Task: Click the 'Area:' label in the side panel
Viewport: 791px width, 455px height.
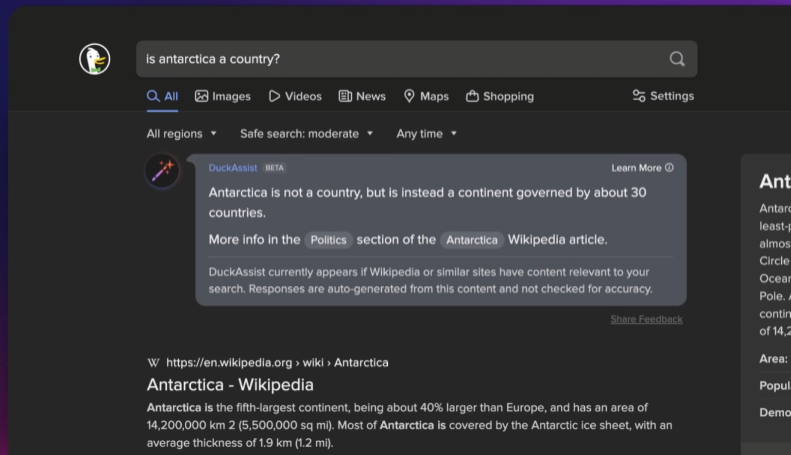Action: (773, 359)
